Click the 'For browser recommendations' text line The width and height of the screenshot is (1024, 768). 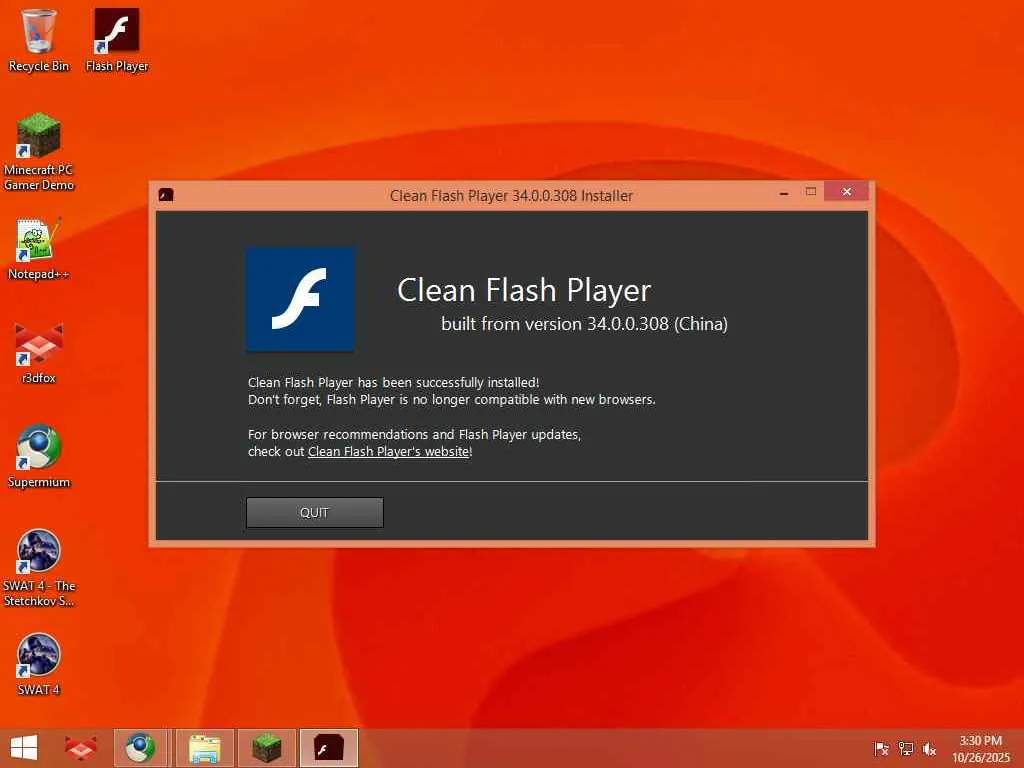pyautogui.click(x=414, y=434)
